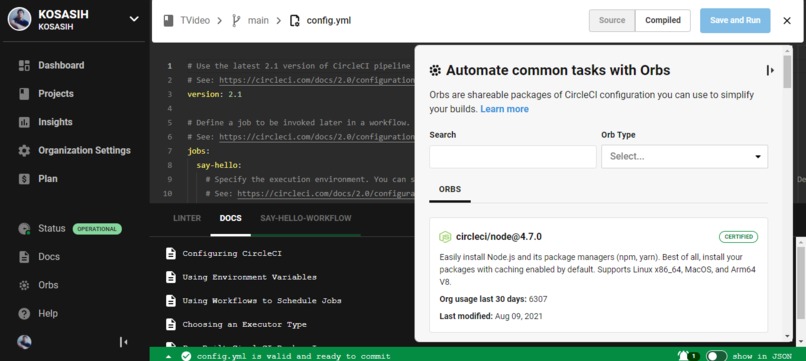This screenshot has height=361, width=806.
Task: Close the config editor with X
Action: tap(787, 21)
